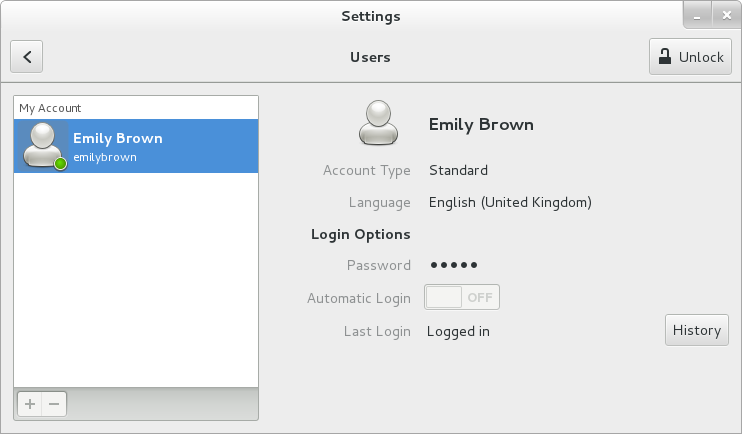Select the emilybrown username in the sidebar
This screenshot has width=742, height=434.
tap(105, 157)
